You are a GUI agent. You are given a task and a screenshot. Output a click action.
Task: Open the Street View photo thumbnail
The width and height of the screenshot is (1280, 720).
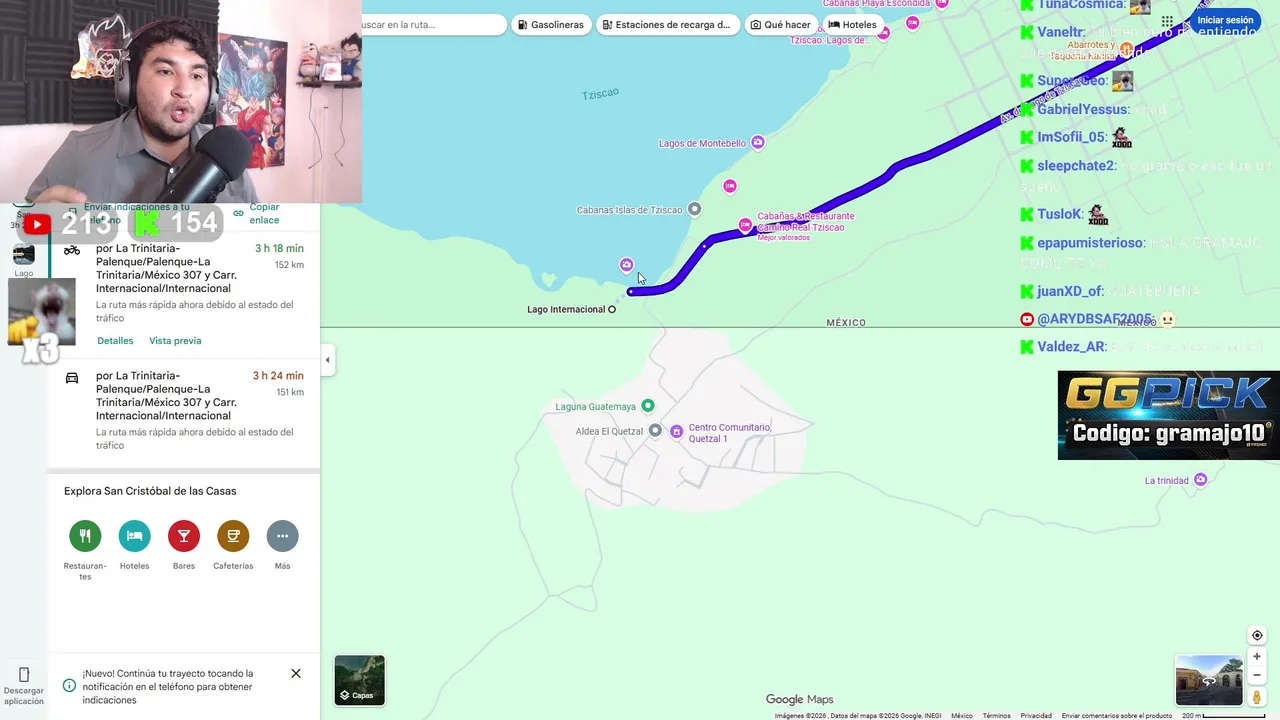pos(1209,681)
